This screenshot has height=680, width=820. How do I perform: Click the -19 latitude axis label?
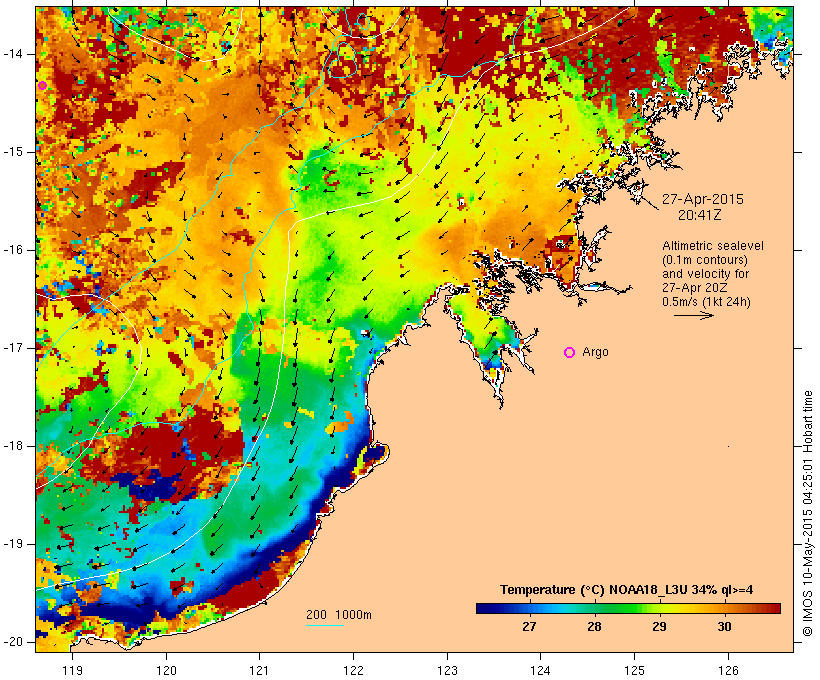coord(13,544)
